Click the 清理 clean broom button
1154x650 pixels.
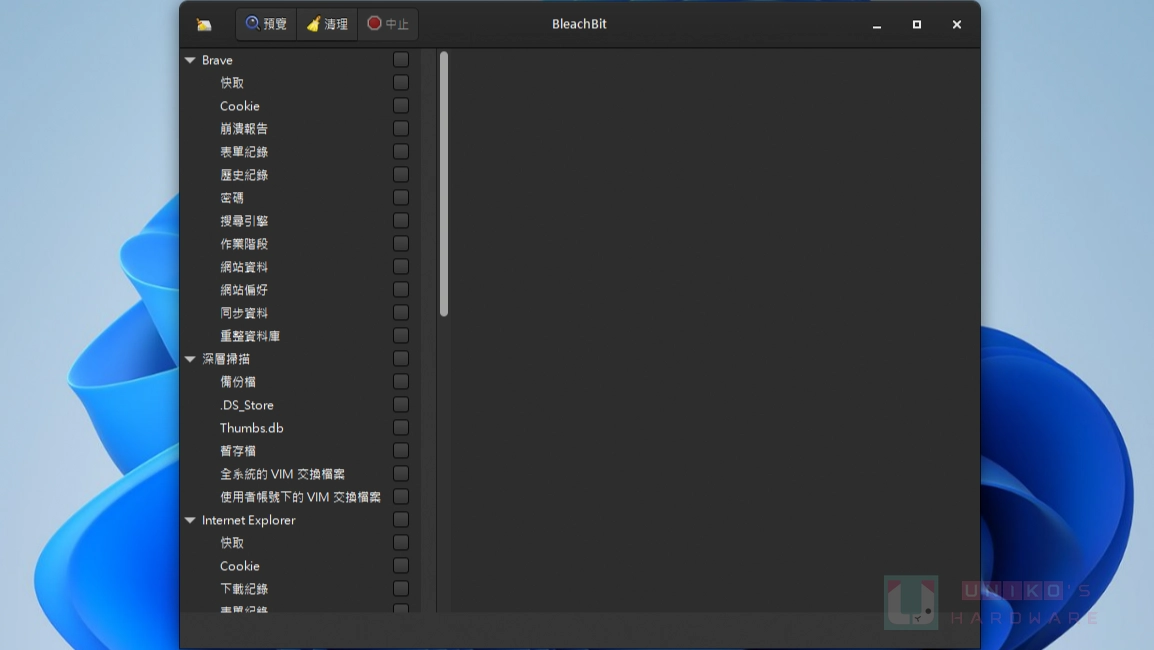(x=327, y=24)
